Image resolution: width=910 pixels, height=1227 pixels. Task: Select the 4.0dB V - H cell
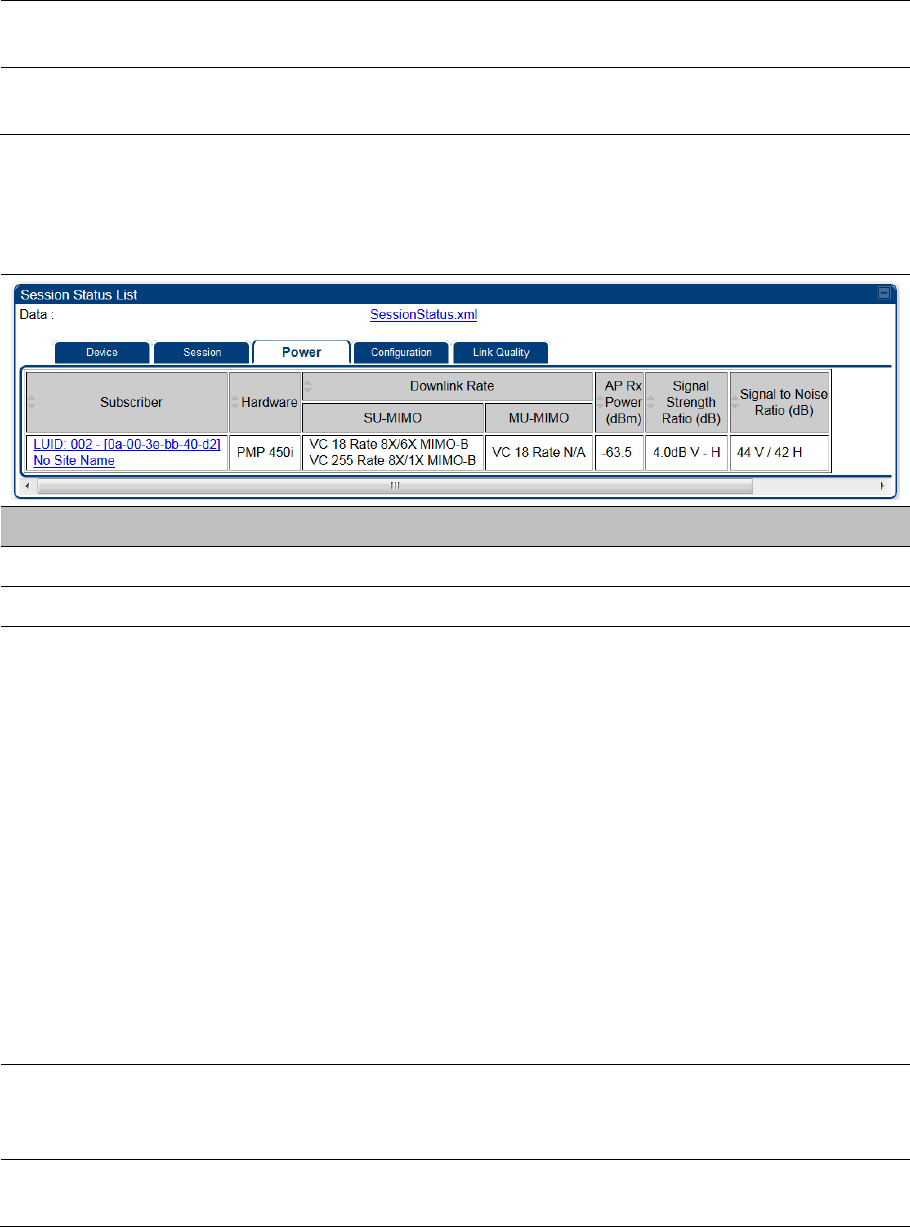(x=687, y=452)
